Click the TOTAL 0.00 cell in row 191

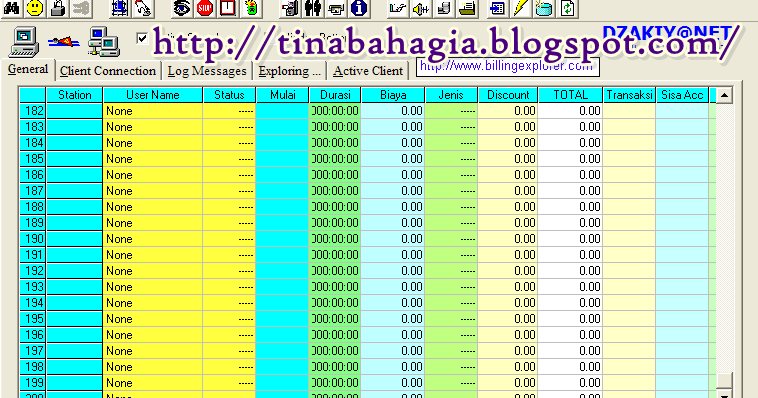pyautogui.click(x=570, y=255)
